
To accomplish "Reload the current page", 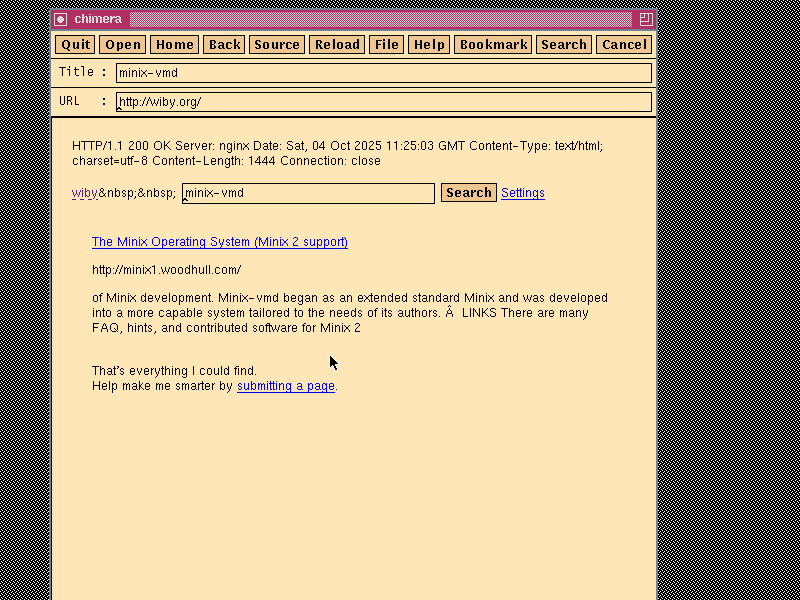I will click(337, 44).
